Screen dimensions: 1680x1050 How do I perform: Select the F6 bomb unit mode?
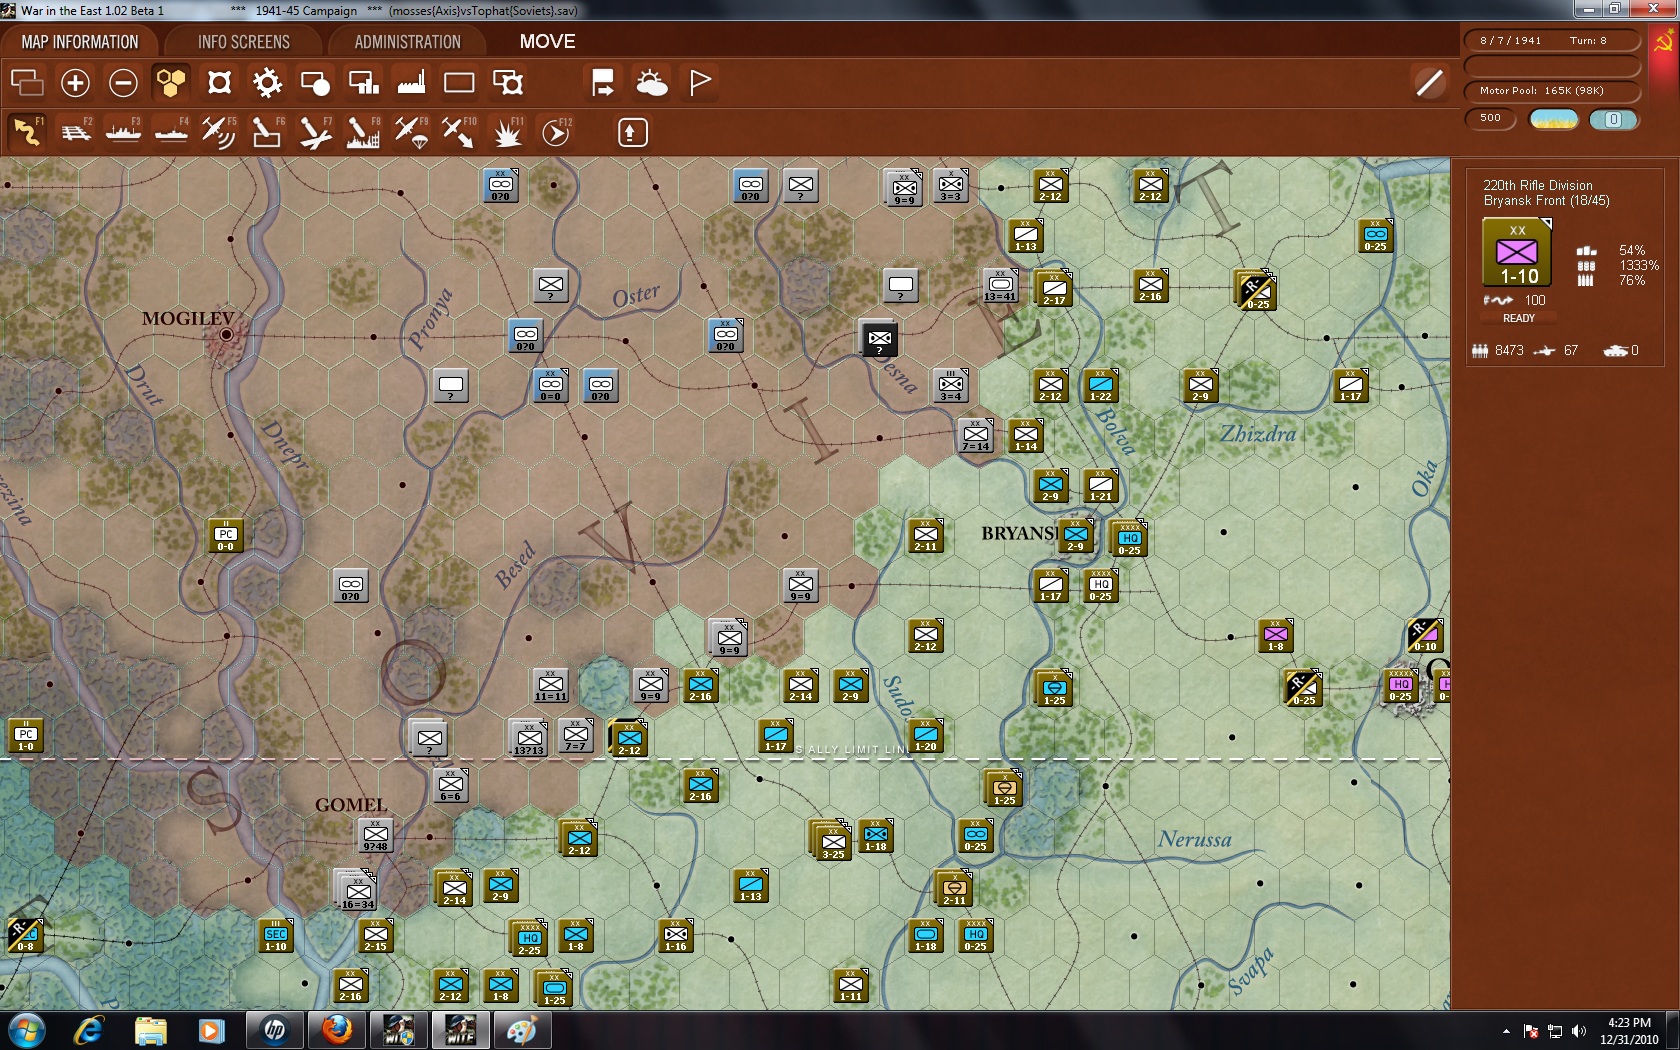[267, 131]
